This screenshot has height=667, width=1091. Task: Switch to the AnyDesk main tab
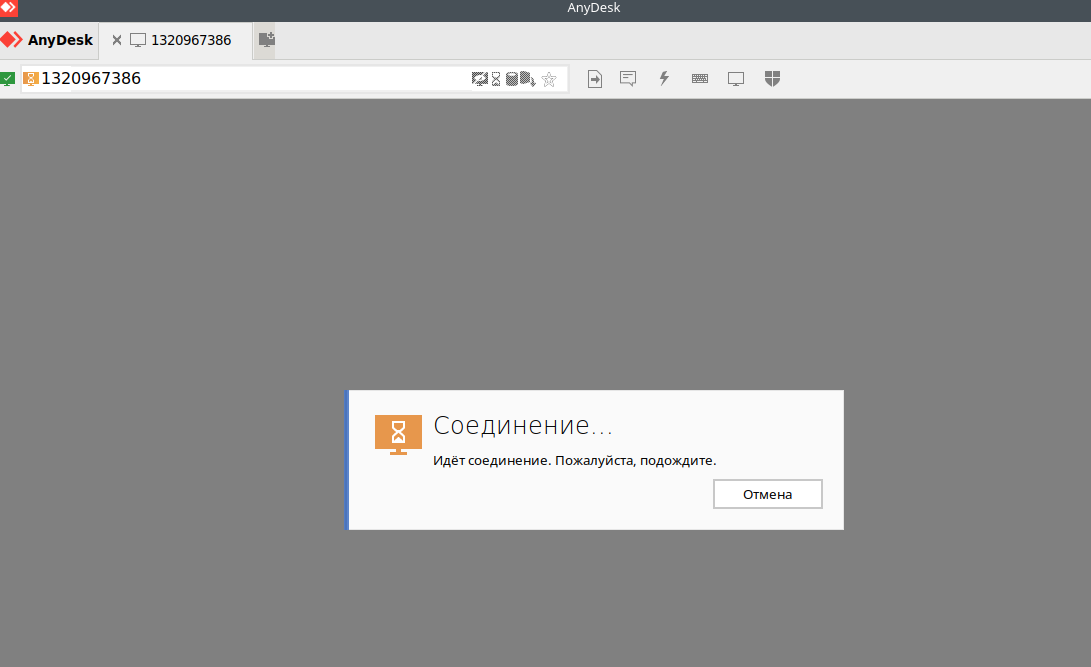point(48,40)
